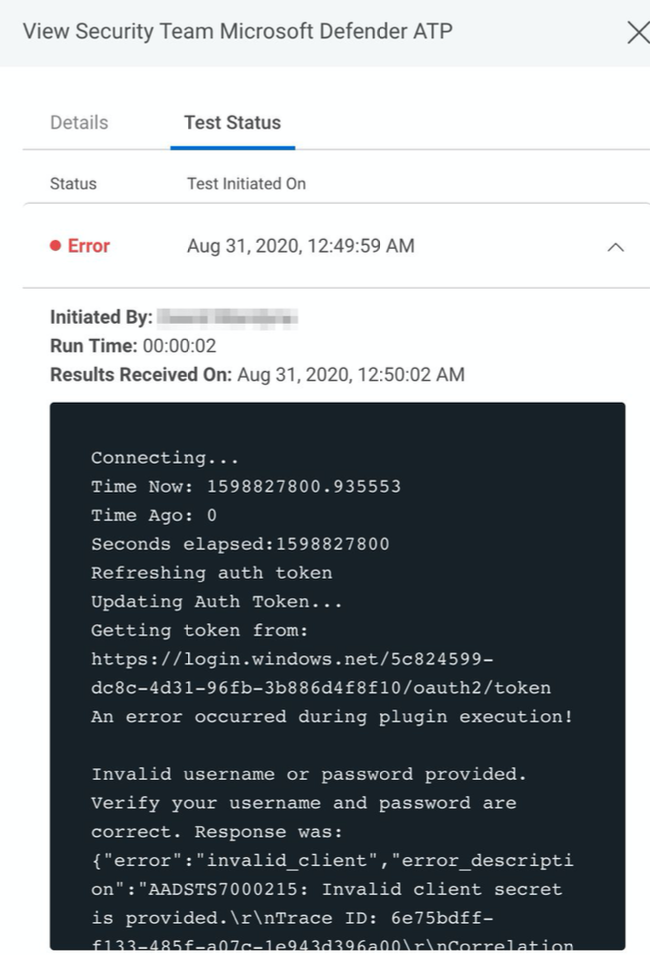Click the 'An error occurred during plugin execution' line
Viewport: 650px width, 955px height.
click(x=332, y=716)
